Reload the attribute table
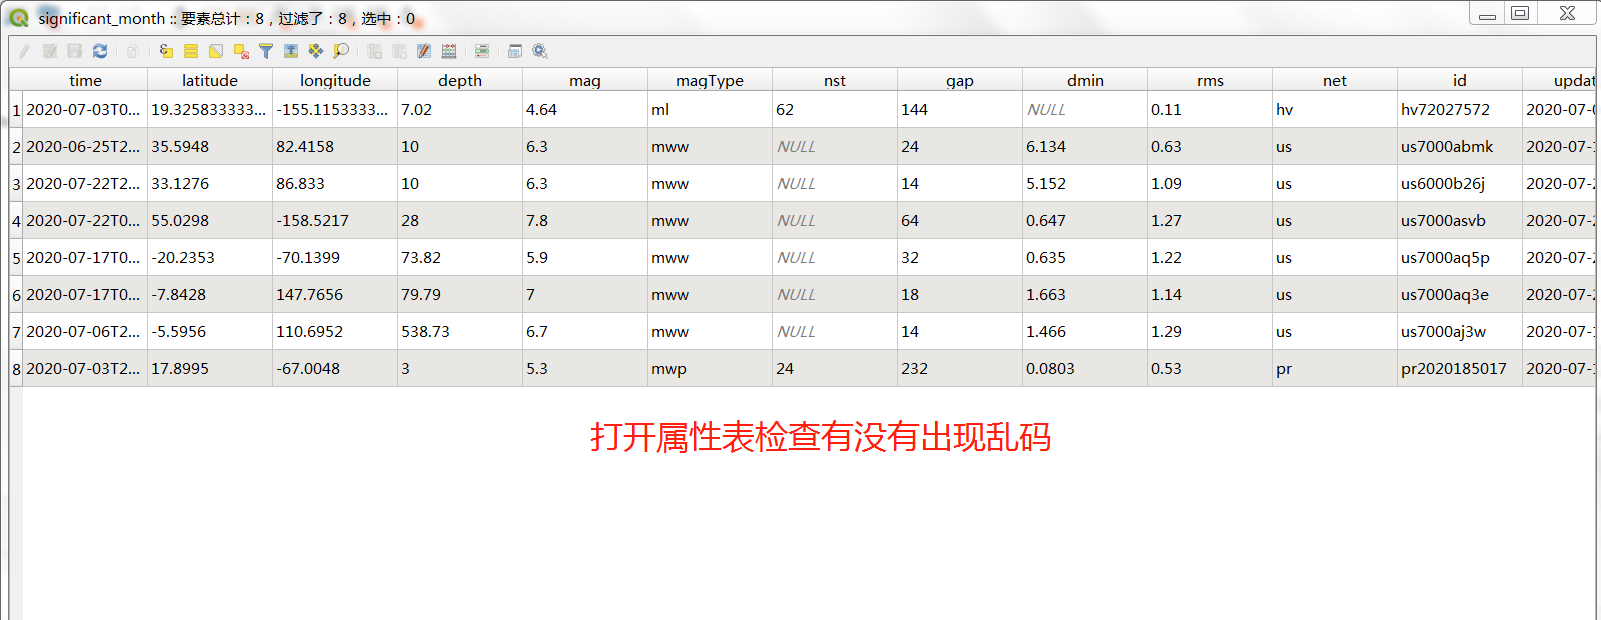The height and width of the screenshot is (620, 1601). [100, 51]
